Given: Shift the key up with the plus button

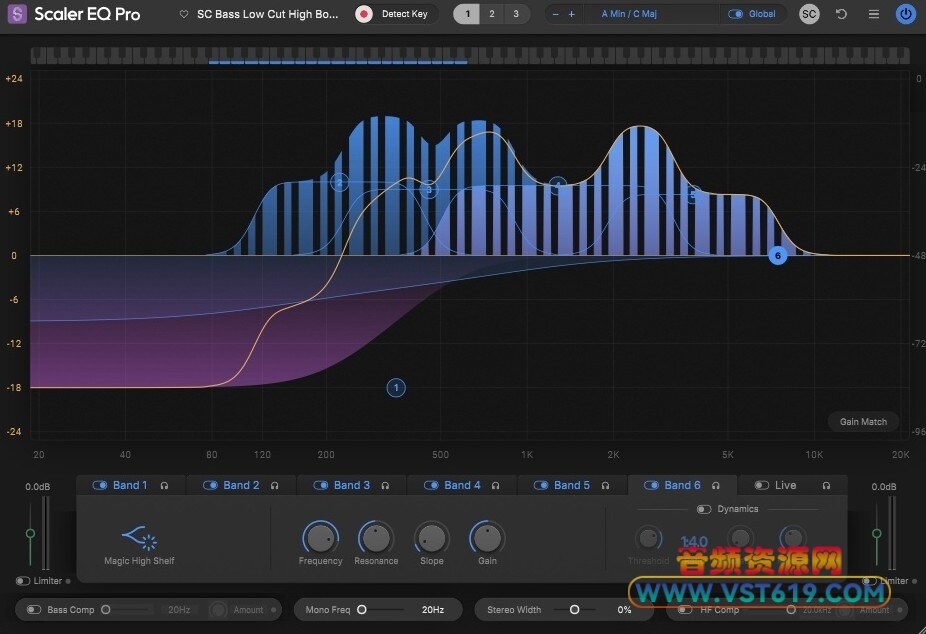Looking at the screenshot, I should click(x=571, y=14).
